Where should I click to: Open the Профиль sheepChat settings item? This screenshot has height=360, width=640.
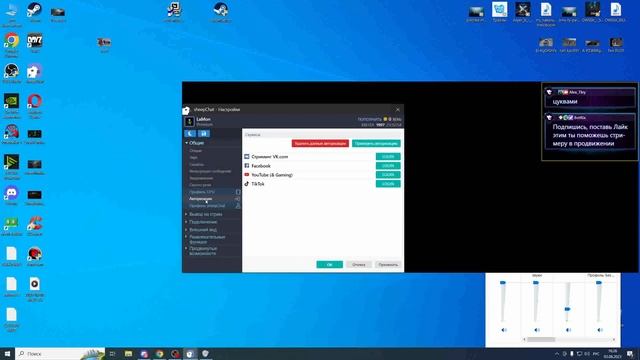pos(207,206)
